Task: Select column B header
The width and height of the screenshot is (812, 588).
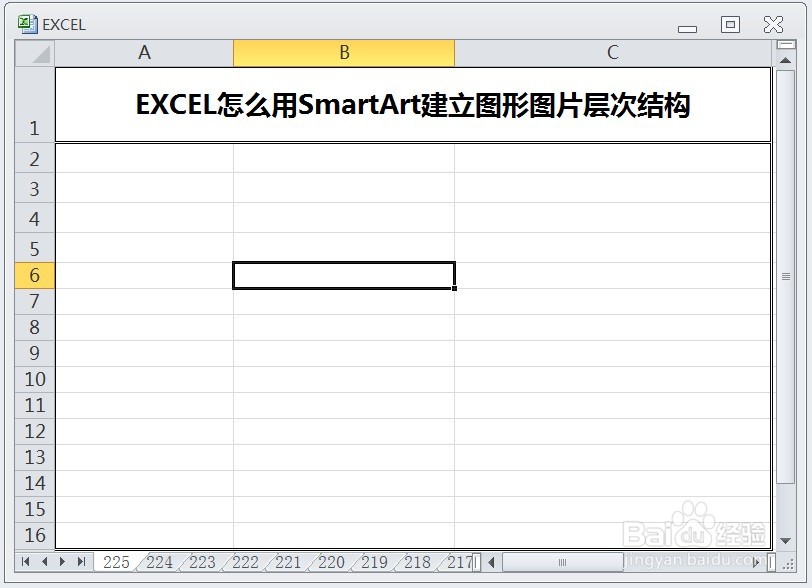Action: coord(344,53)
